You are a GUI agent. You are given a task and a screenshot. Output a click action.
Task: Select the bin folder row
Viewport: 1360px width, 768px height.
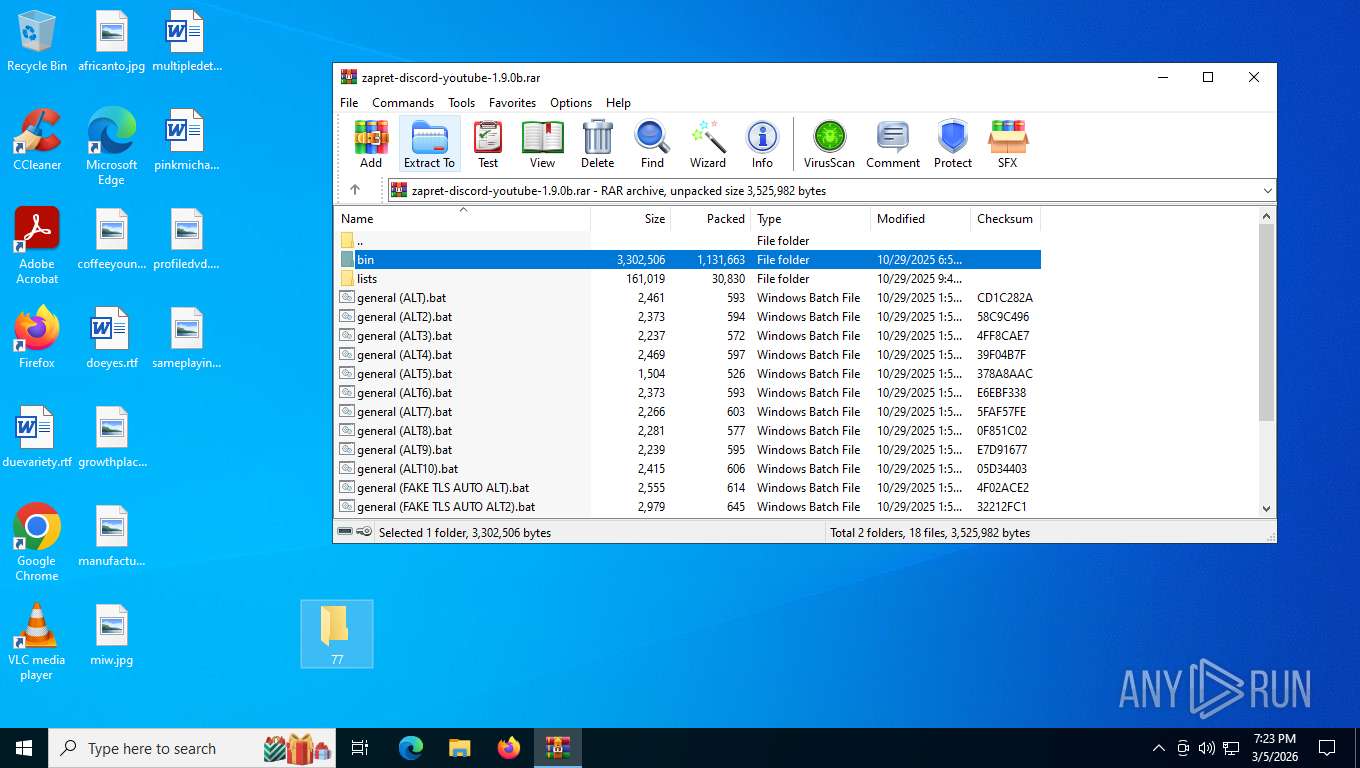coord(688,259)
